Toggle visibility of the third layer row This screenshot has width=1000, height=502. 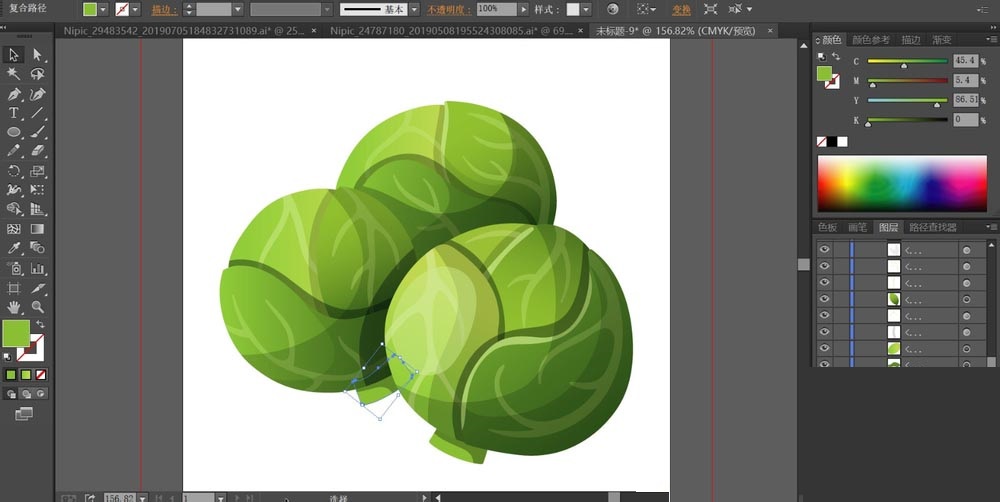click(x=824, y=283)
